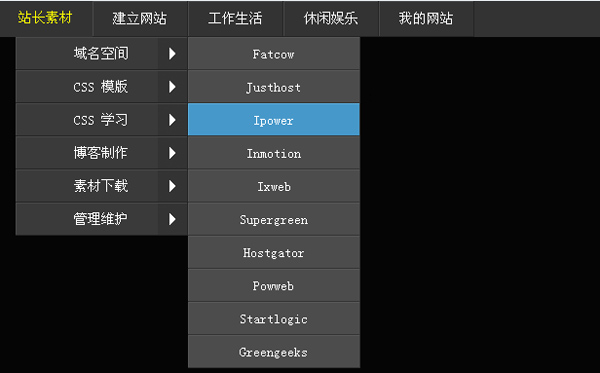The height and width of the screenshot is (373, 600).
Task: Open the Startlogic submenu item
Action: pyautogui.click(x=274, y=319)
